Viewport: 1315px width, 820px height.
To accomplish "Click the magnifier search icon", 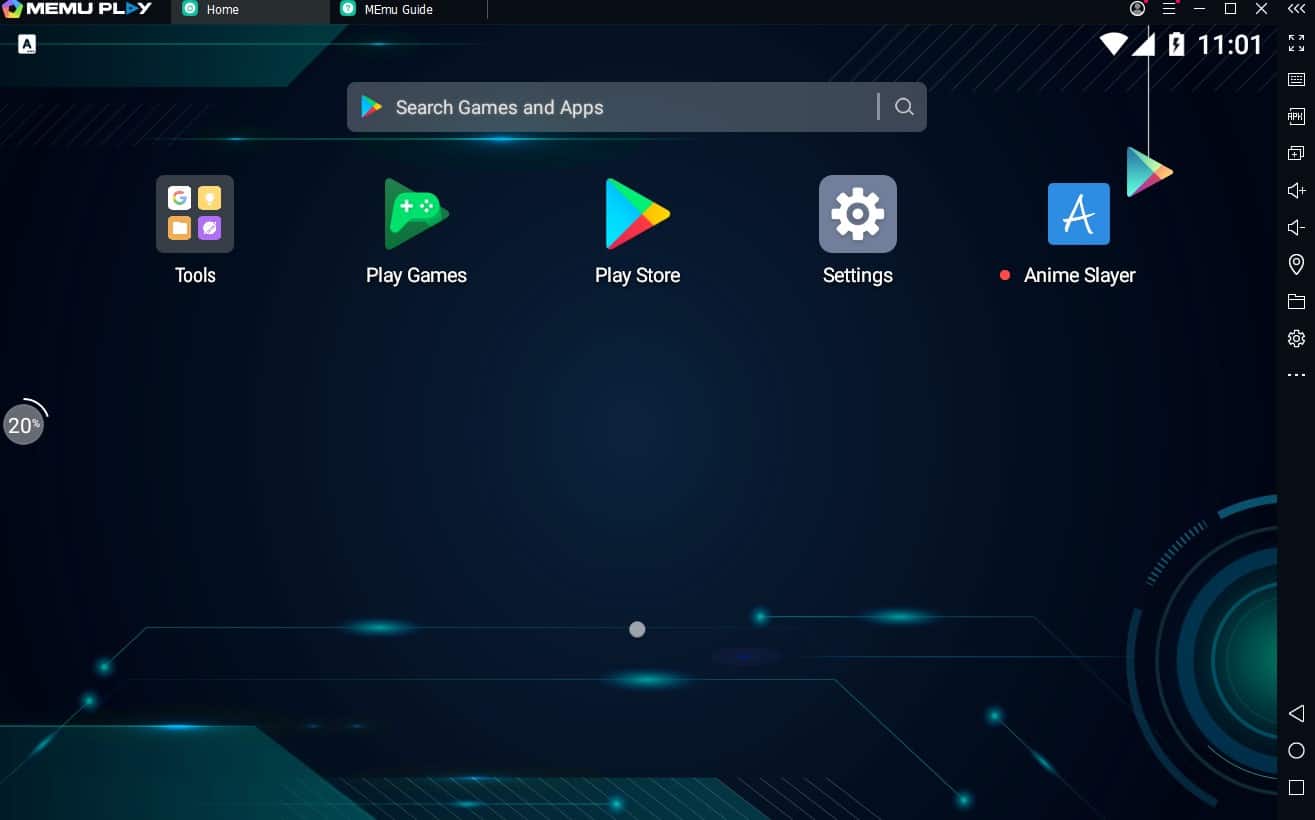I will tap(904, 107).
